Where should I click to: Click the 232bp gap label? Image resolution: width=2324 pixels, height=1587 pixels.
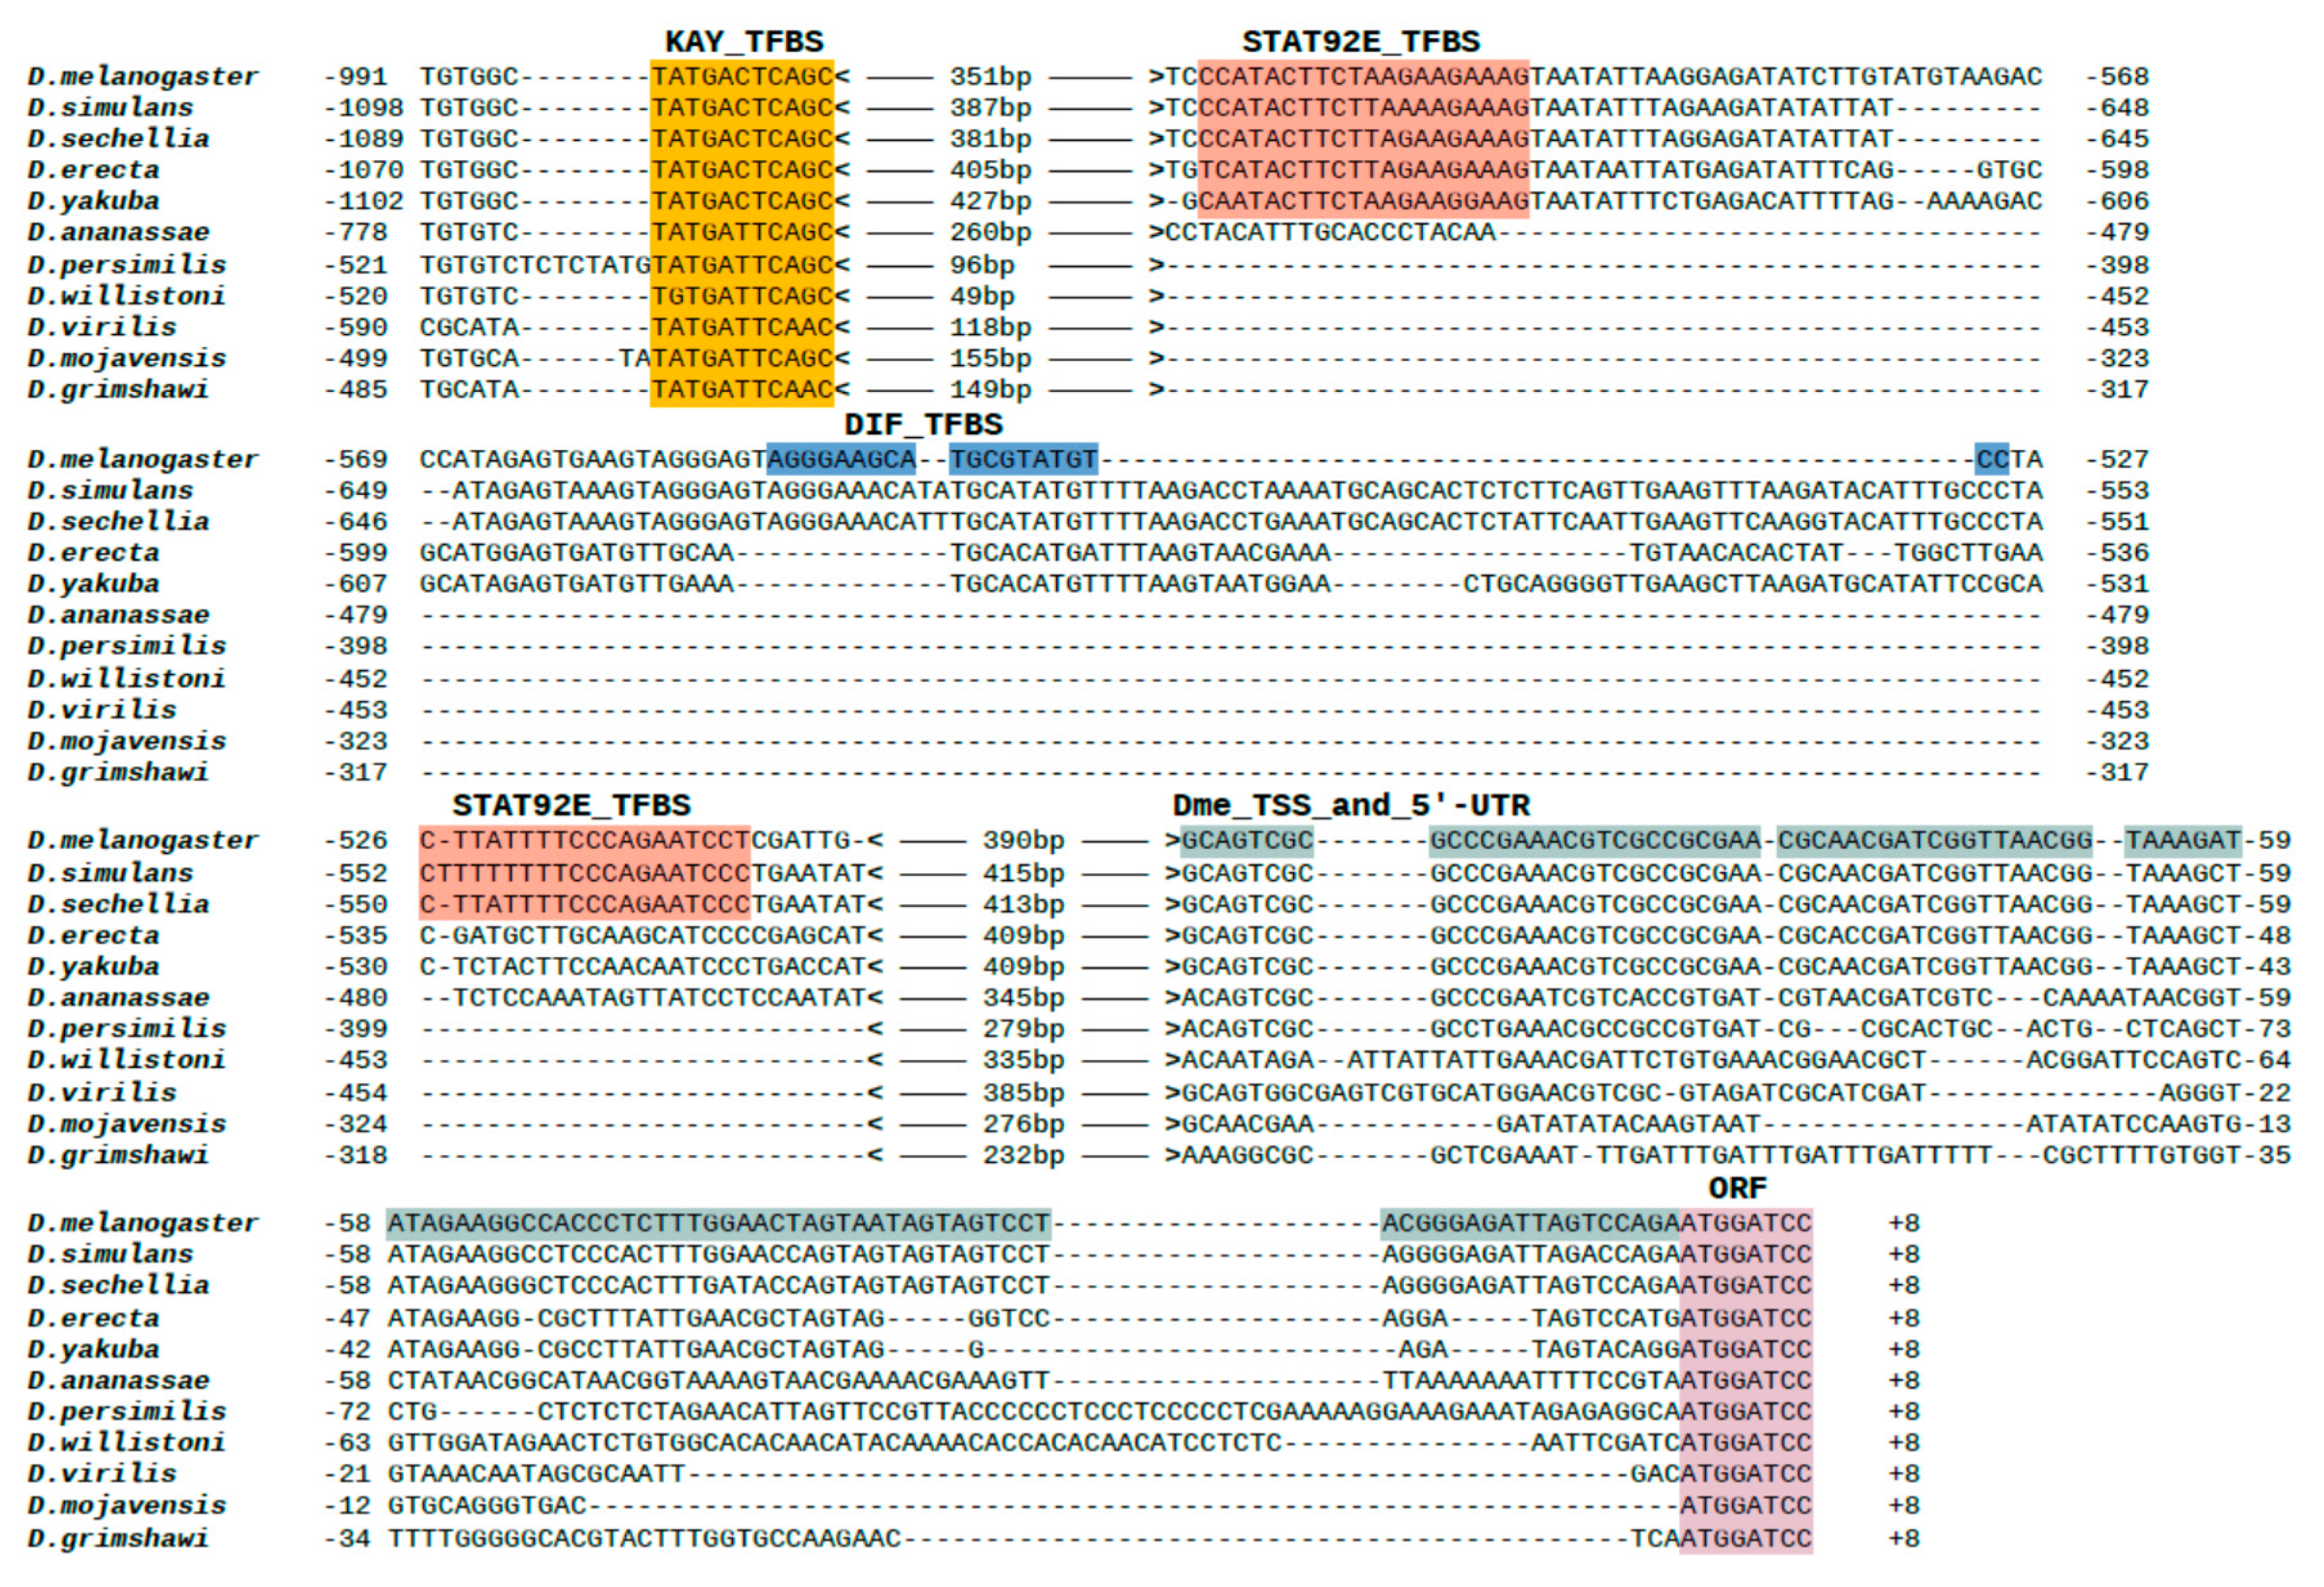pos(1023,1156)
